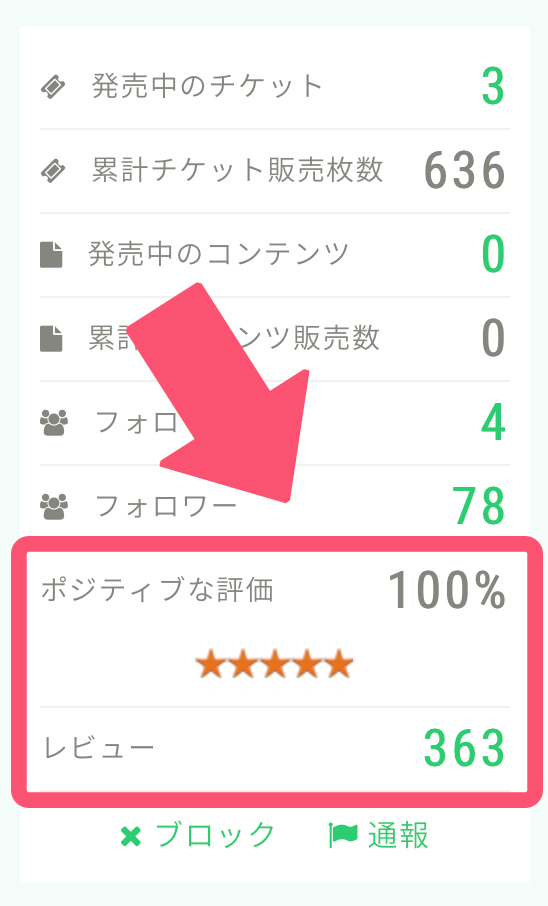
Task: Select the 発売中のチケット label
Action: pos(207,87)
